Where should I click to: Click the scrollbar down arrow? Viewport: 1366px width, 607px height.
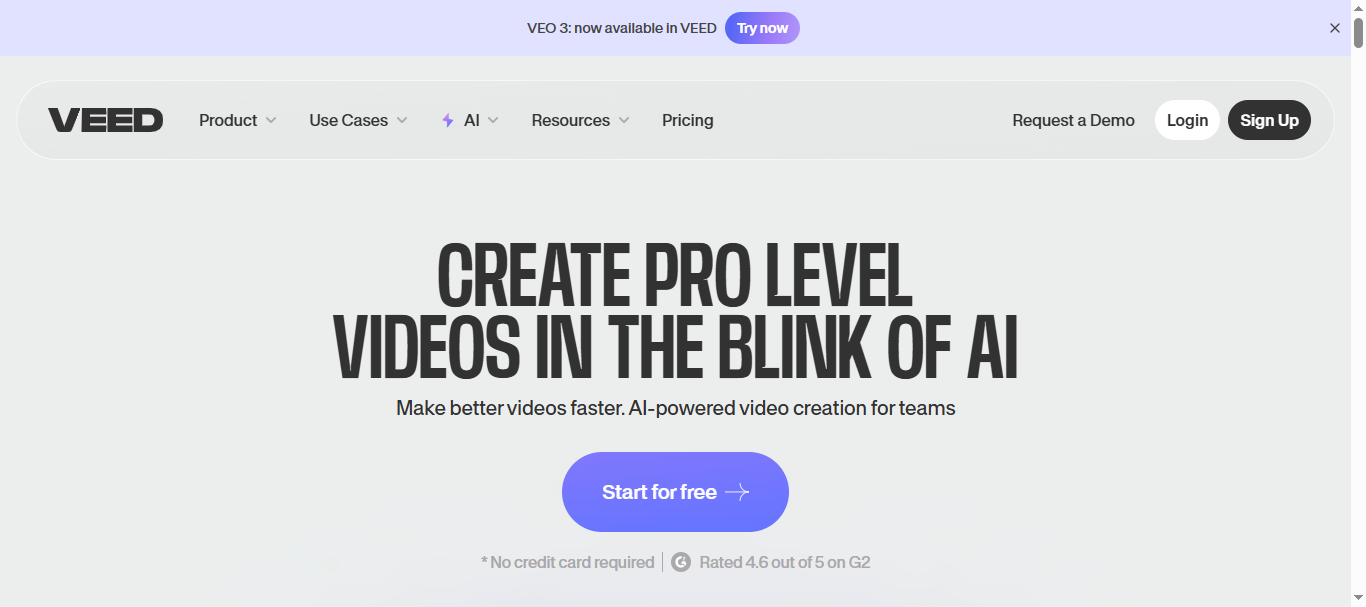(1358, 599)
